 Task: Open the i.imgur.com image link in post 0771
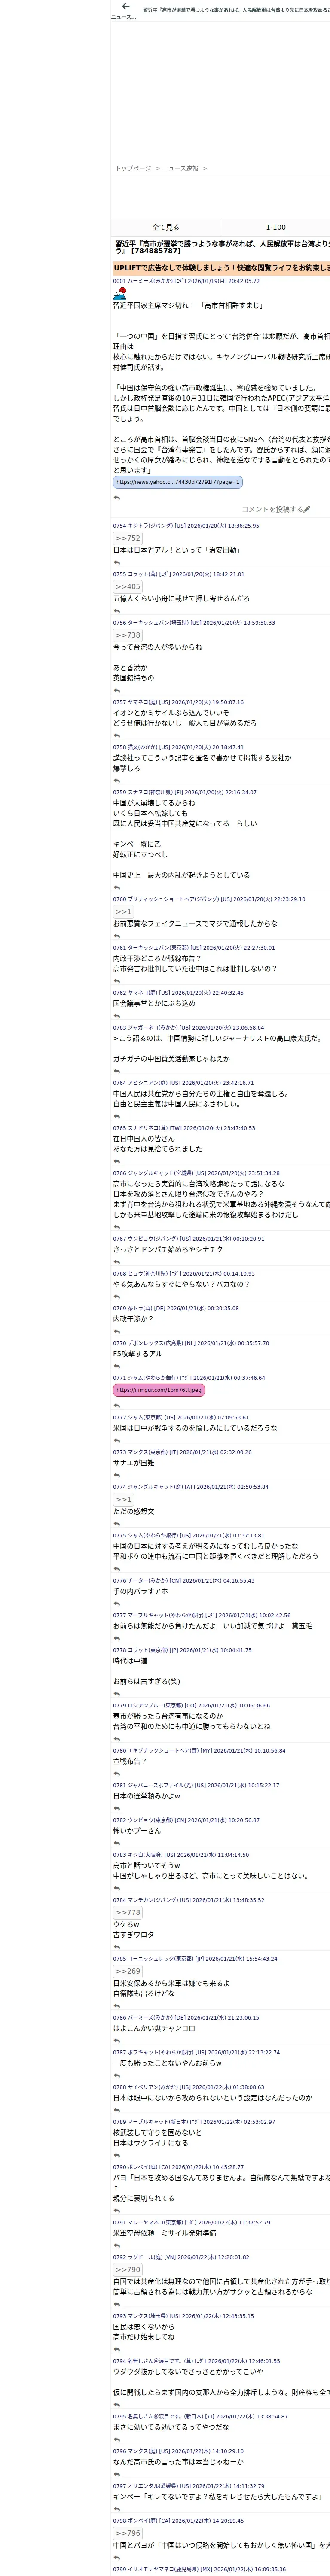click(158, 1390)
